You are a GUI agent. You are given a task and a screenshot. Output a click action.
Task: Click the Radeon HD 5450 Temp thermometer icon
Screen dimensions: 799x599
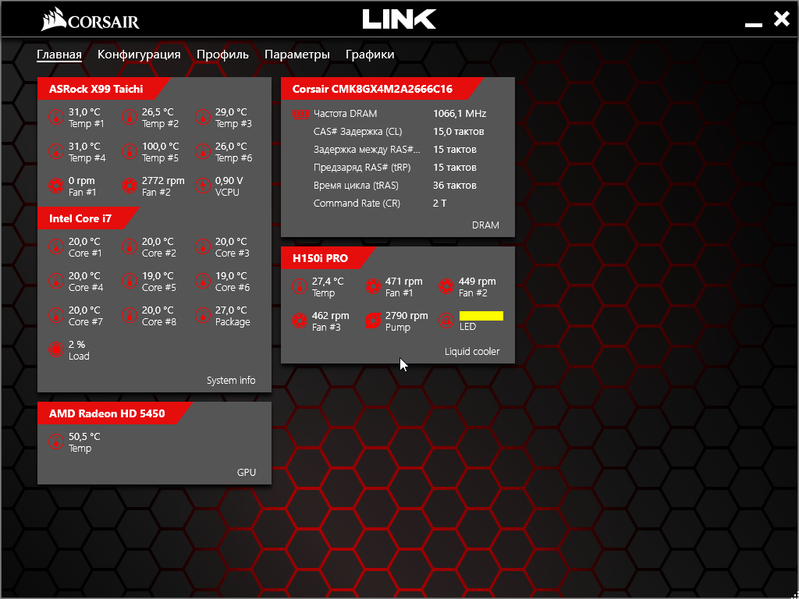point(56,442)
